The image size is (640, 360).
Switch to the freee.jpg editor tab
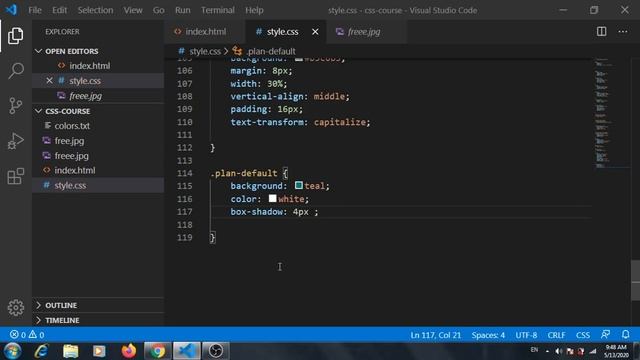click(366, 31)
